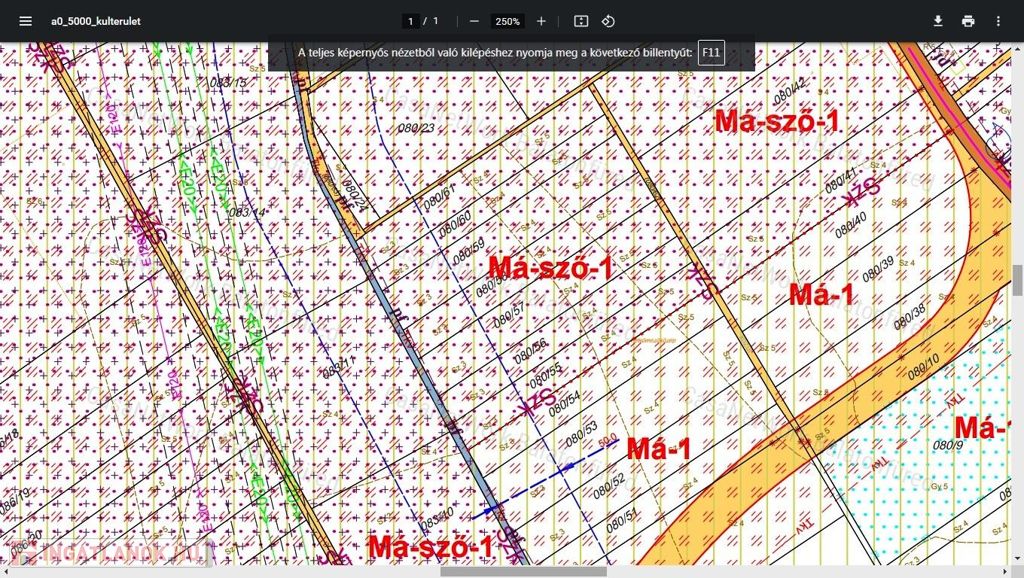
Task: Print the document using the printer icon
Action: tap(968, 21)
